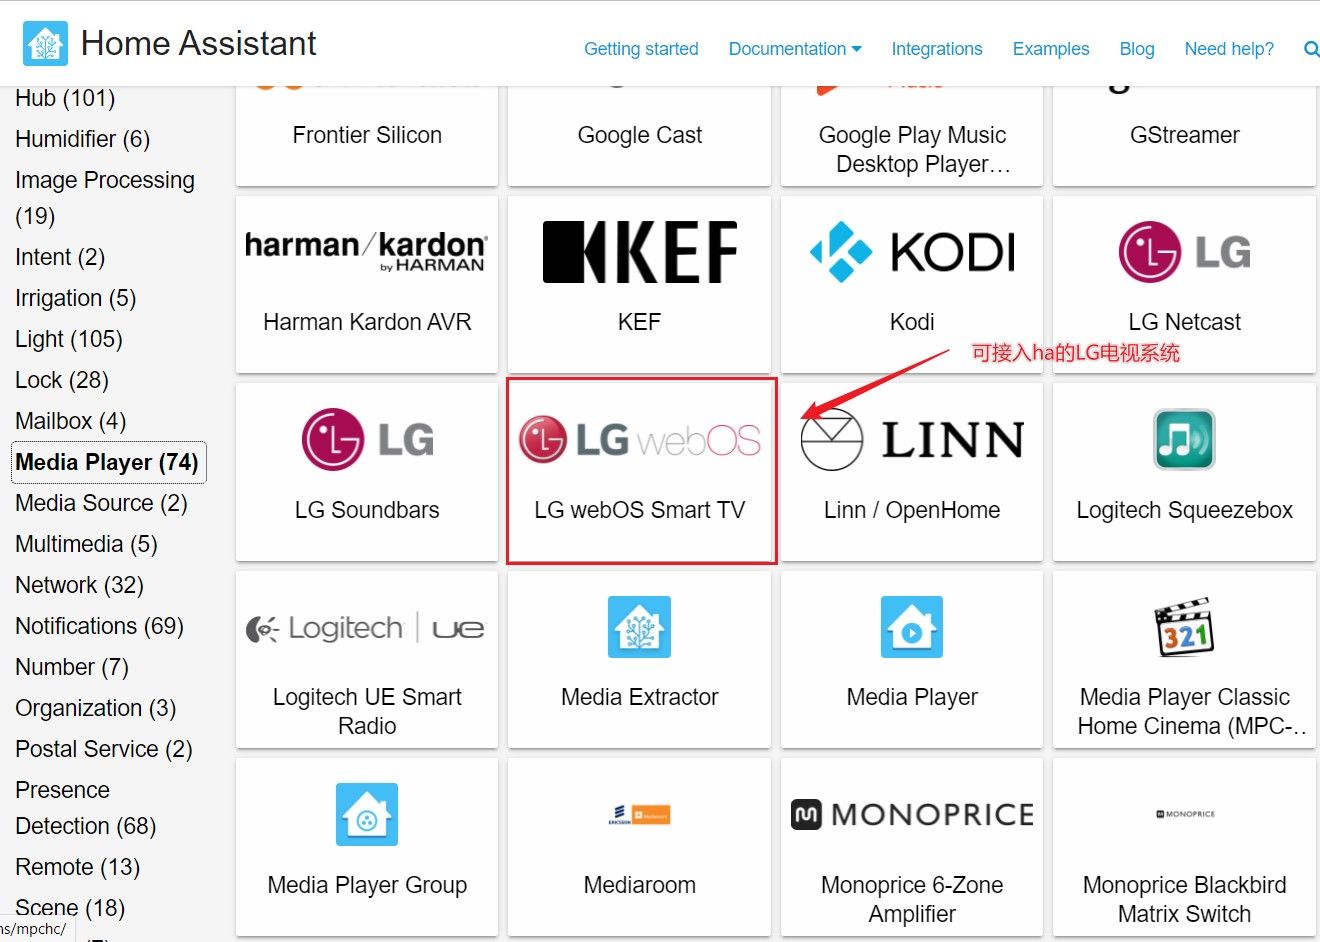Open the Need help? link

(1229, 49)
